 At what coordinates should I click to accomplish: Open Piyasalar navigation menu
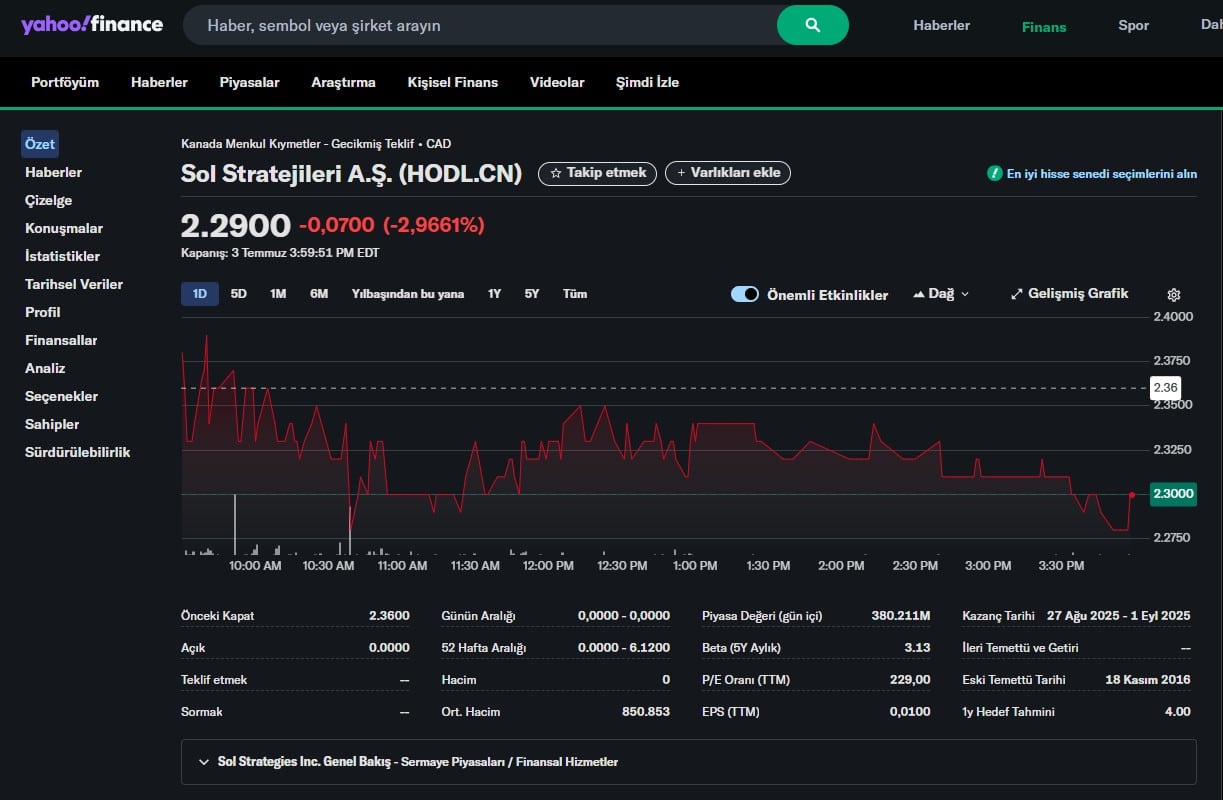pos(249,82)
